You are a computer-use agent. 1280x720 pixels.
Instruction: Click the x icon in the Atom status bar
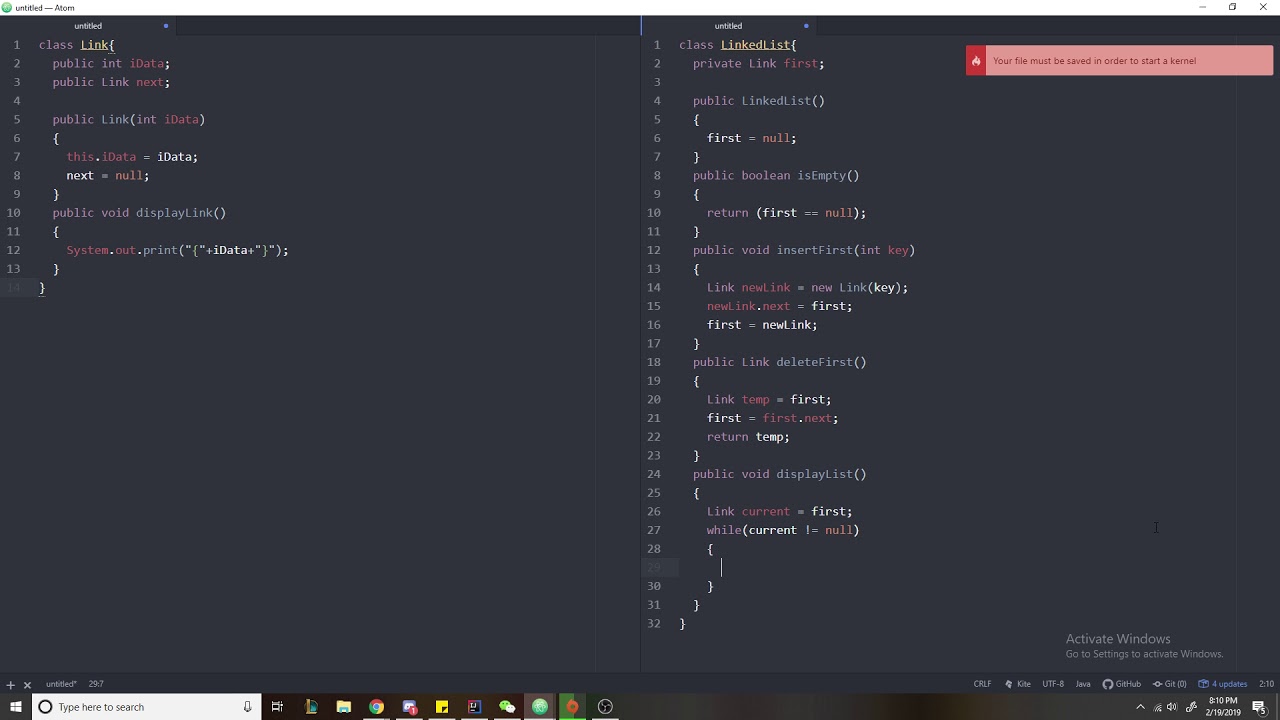click(27, 685)
